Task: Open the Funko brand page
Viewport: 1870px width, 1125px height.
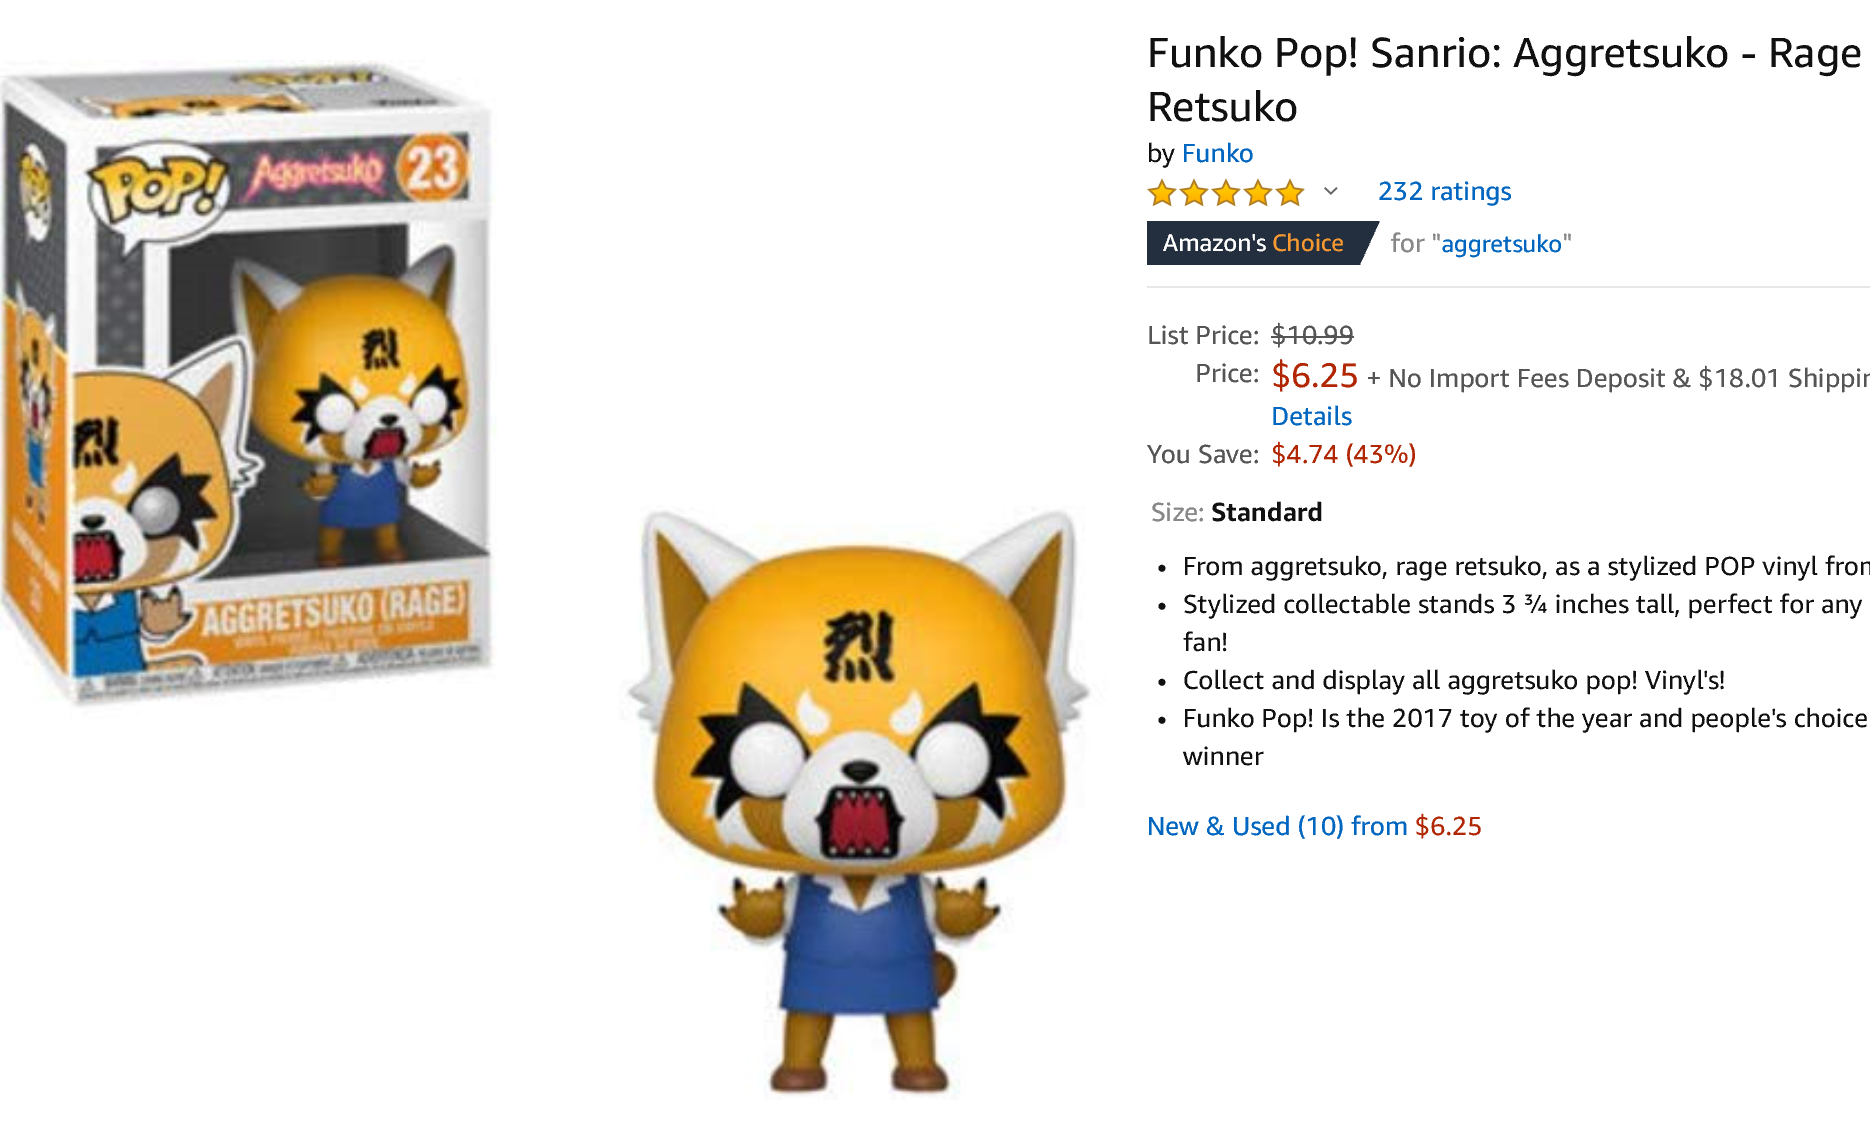Action: click(x=1217, y=153)
